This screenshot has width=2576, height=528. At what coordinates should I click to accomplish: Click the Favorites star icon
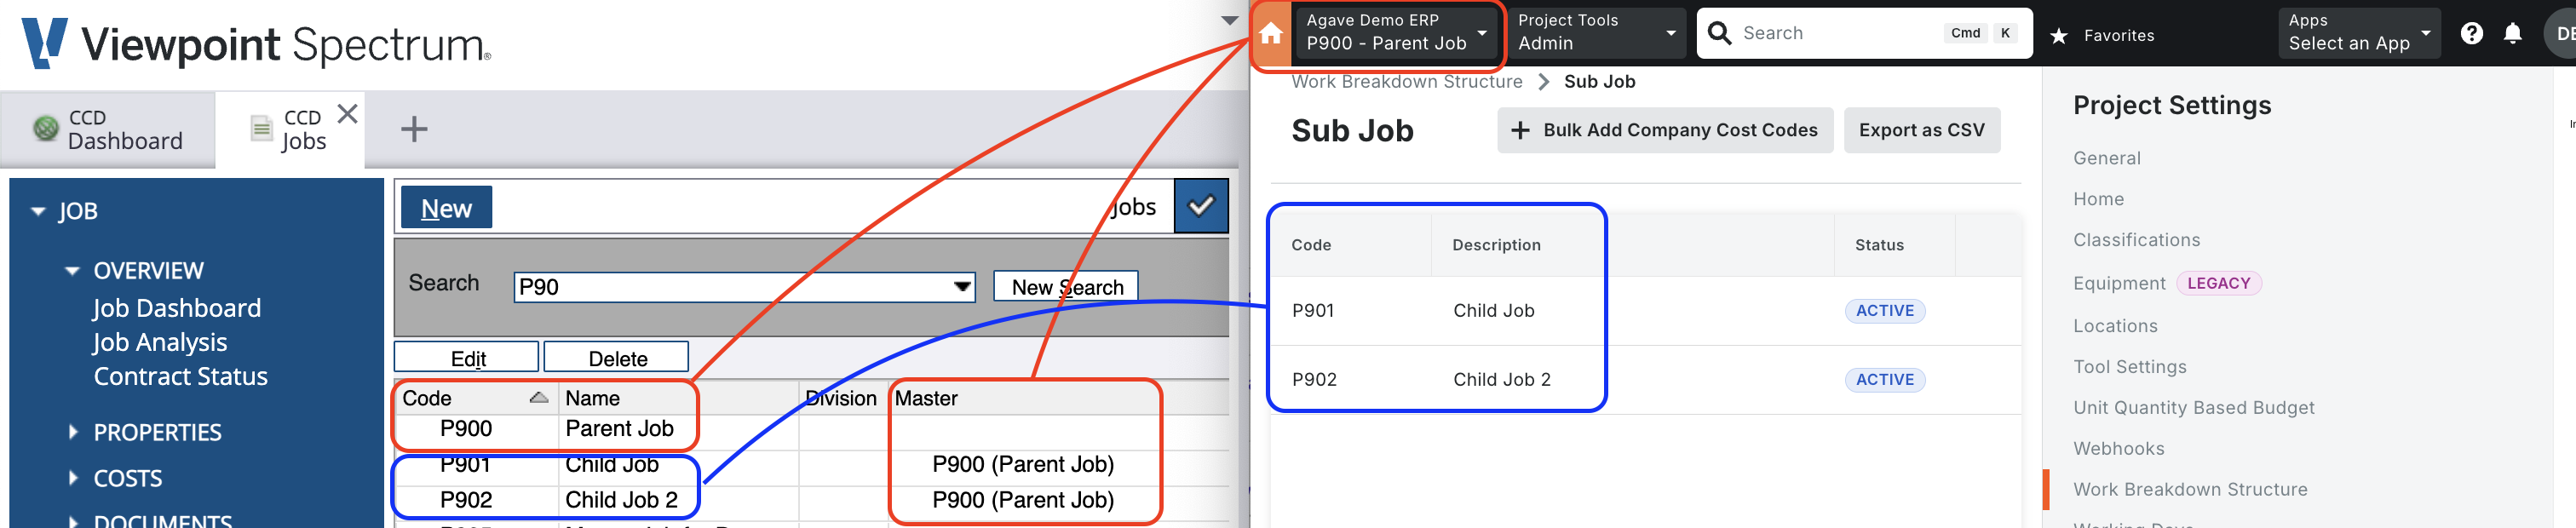click(2058, 36)
